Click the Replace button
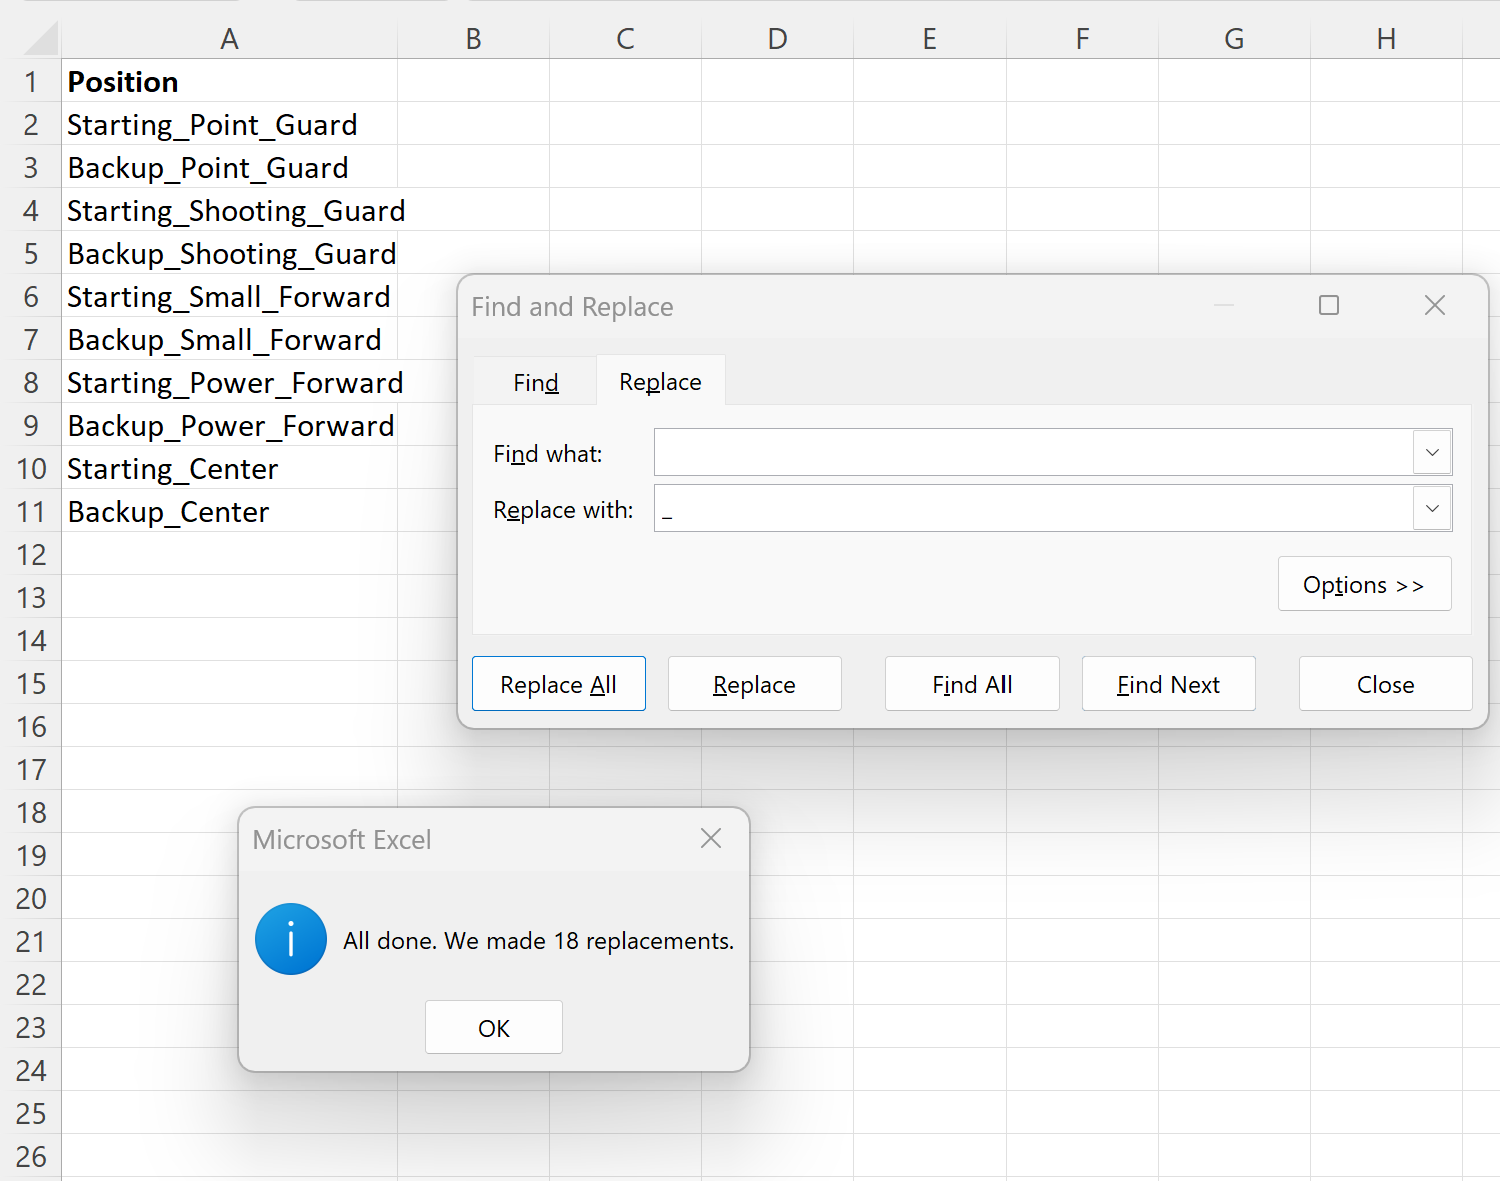The height and width of the screenshot is (1181, 1500). pyautogui.click(x=754, y=684)
